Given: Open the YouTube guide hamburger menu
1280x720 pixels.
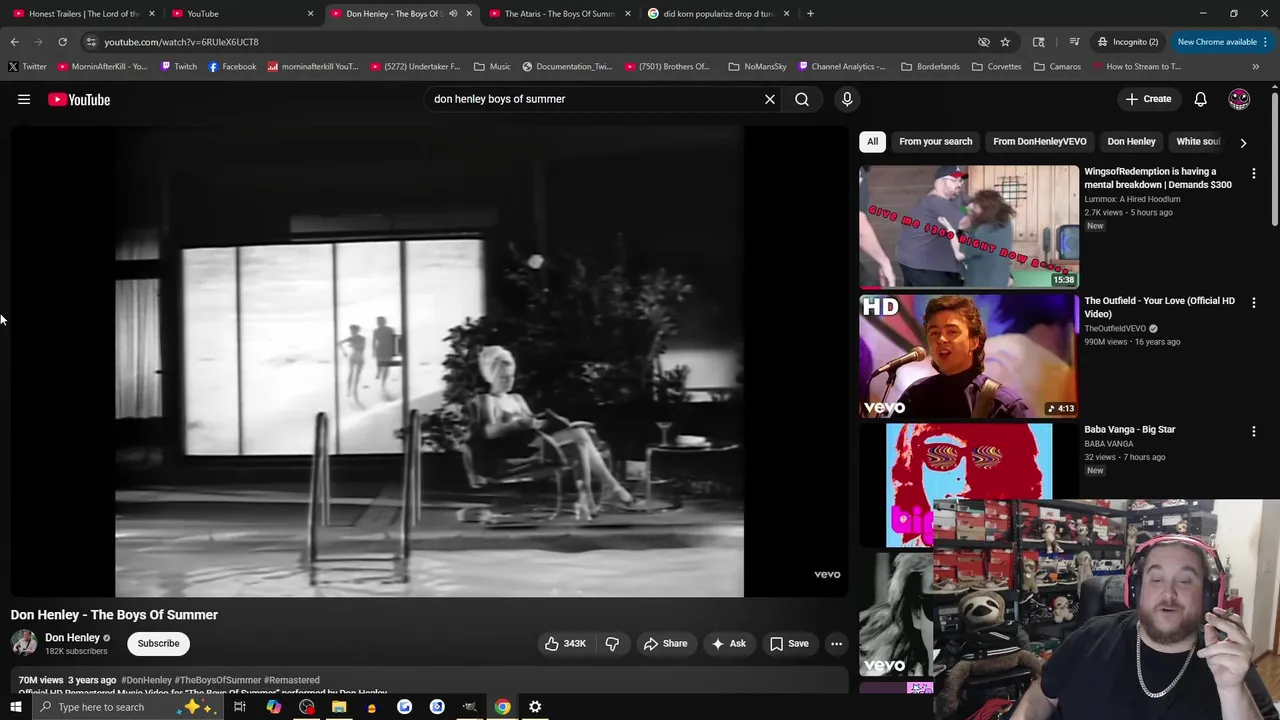Looking at the screenshot, I should tap(24, 99).
